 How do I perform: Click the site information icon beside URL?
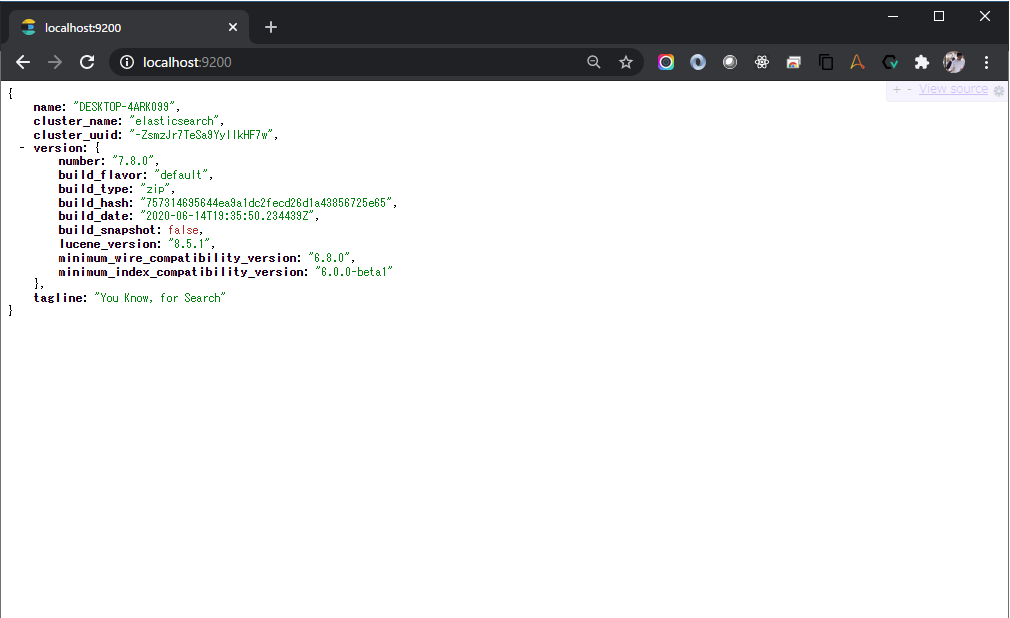coord(127,62)
